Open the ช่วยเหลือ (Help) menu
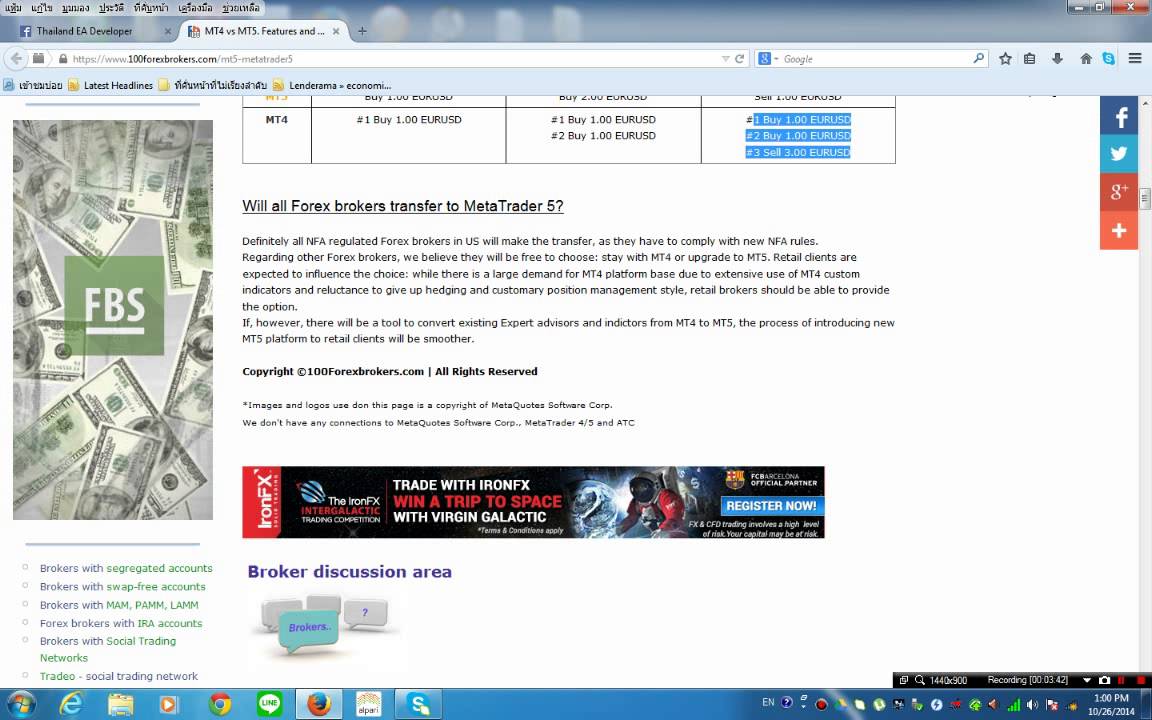 [x=241, y=8]
